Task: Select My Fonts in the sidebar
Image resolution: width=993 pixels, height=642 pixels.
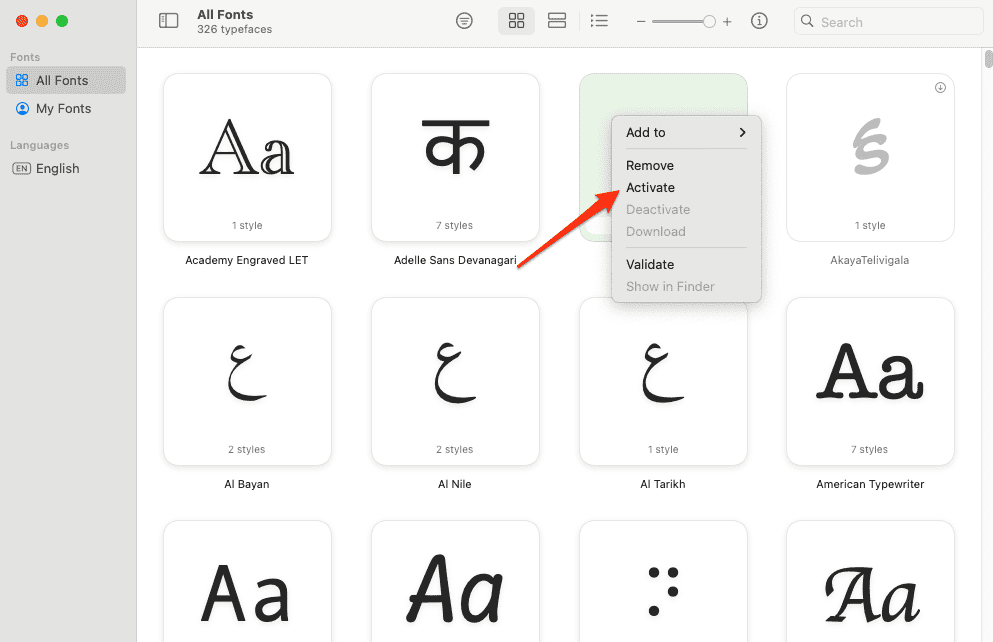Action: coord(63,108)
